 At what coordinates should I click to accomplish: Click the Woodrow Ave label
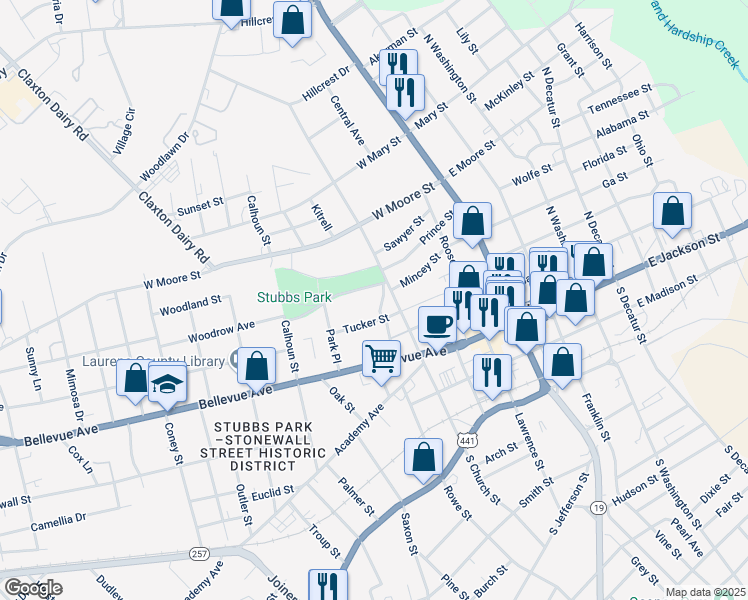(x=221, y=332)
